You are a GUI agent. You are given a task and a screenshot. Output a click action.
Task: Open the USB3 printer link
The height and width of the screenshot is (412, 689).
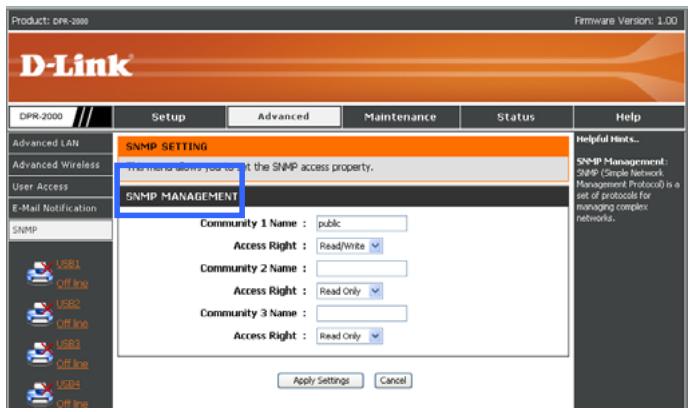pos(68,344)
